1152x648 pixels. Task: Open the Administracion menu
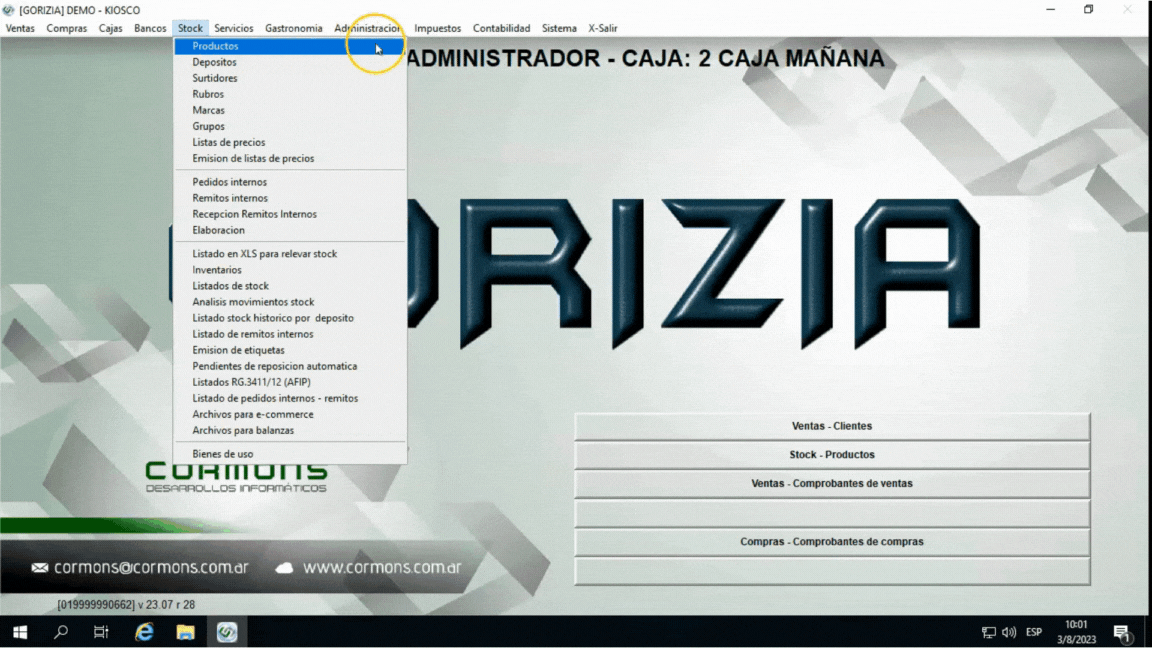(367, 28)
